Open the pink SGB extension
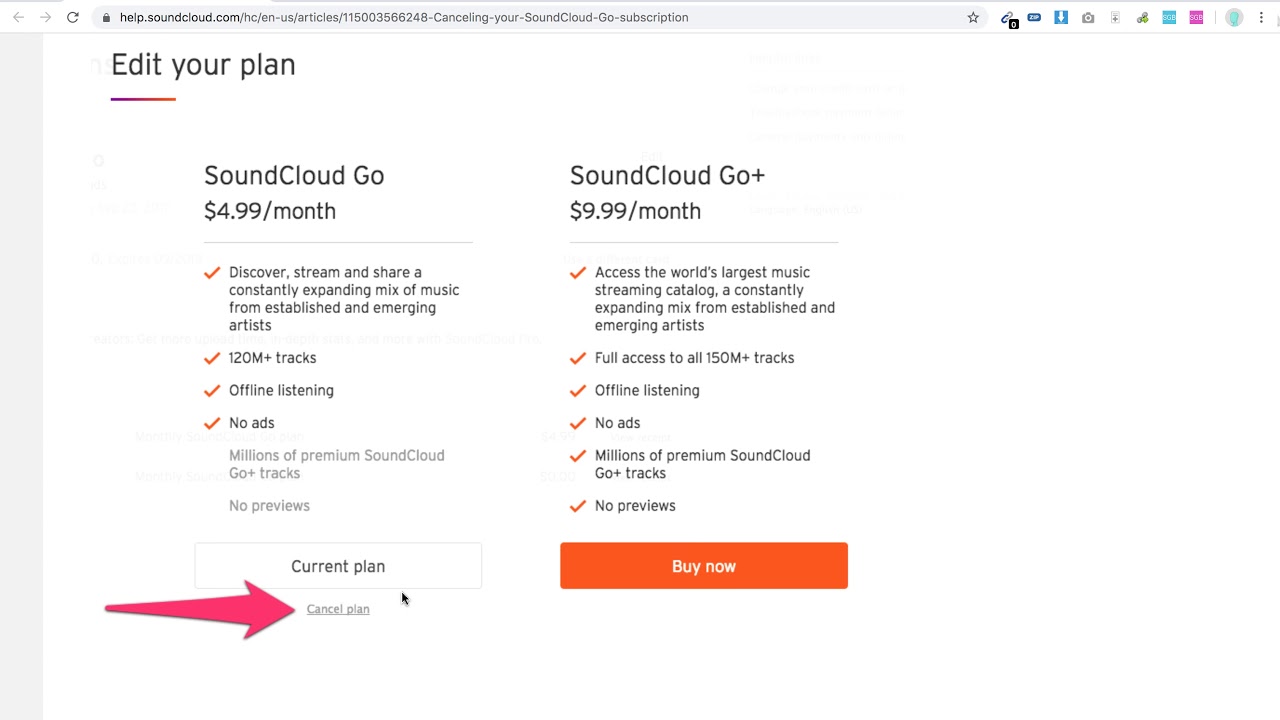Viewport: 1280px width, 720px height. coord(1196,17)
